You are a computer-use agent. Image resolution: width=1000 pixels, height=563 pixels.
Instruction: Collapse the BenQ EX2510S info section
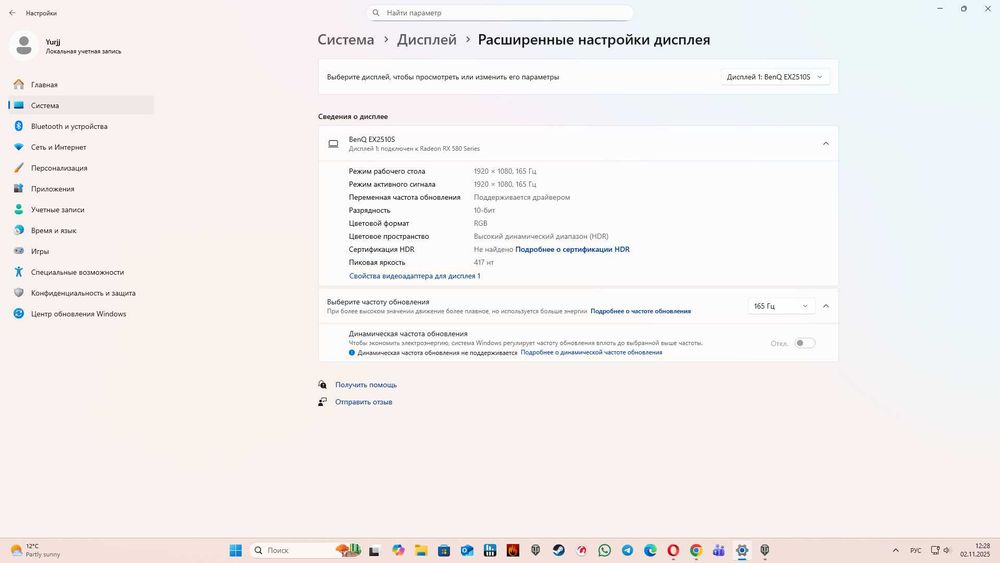pos(825,144)
